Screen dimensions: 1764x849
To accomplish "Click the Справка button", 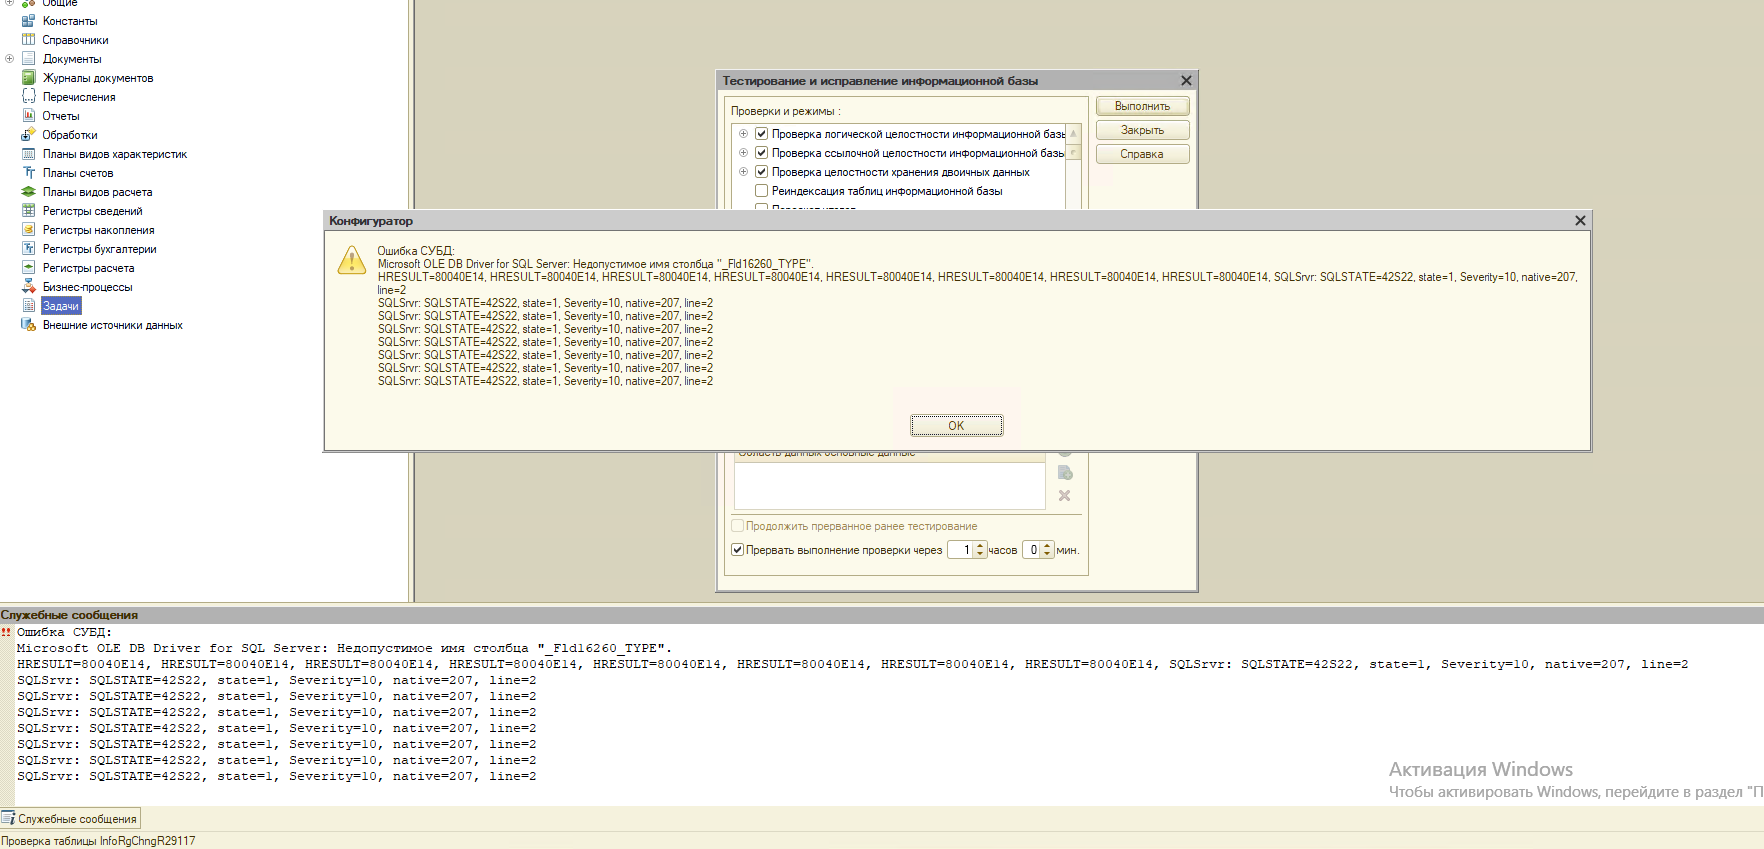I will coord(1141,154).
